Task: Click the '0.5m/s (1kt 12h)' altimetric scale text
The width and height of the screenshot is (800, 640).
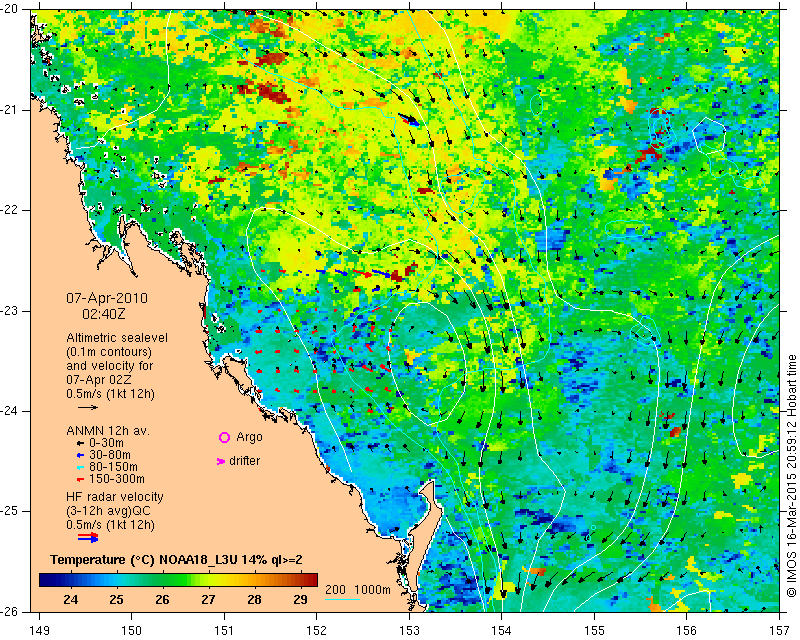Action: click(x=110, y=393)
